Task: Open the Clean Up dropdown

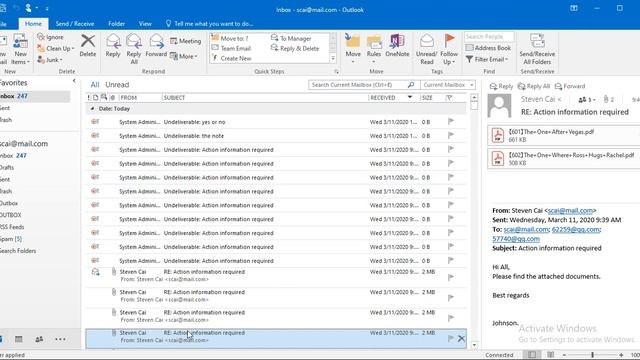Action: (56, 48)
